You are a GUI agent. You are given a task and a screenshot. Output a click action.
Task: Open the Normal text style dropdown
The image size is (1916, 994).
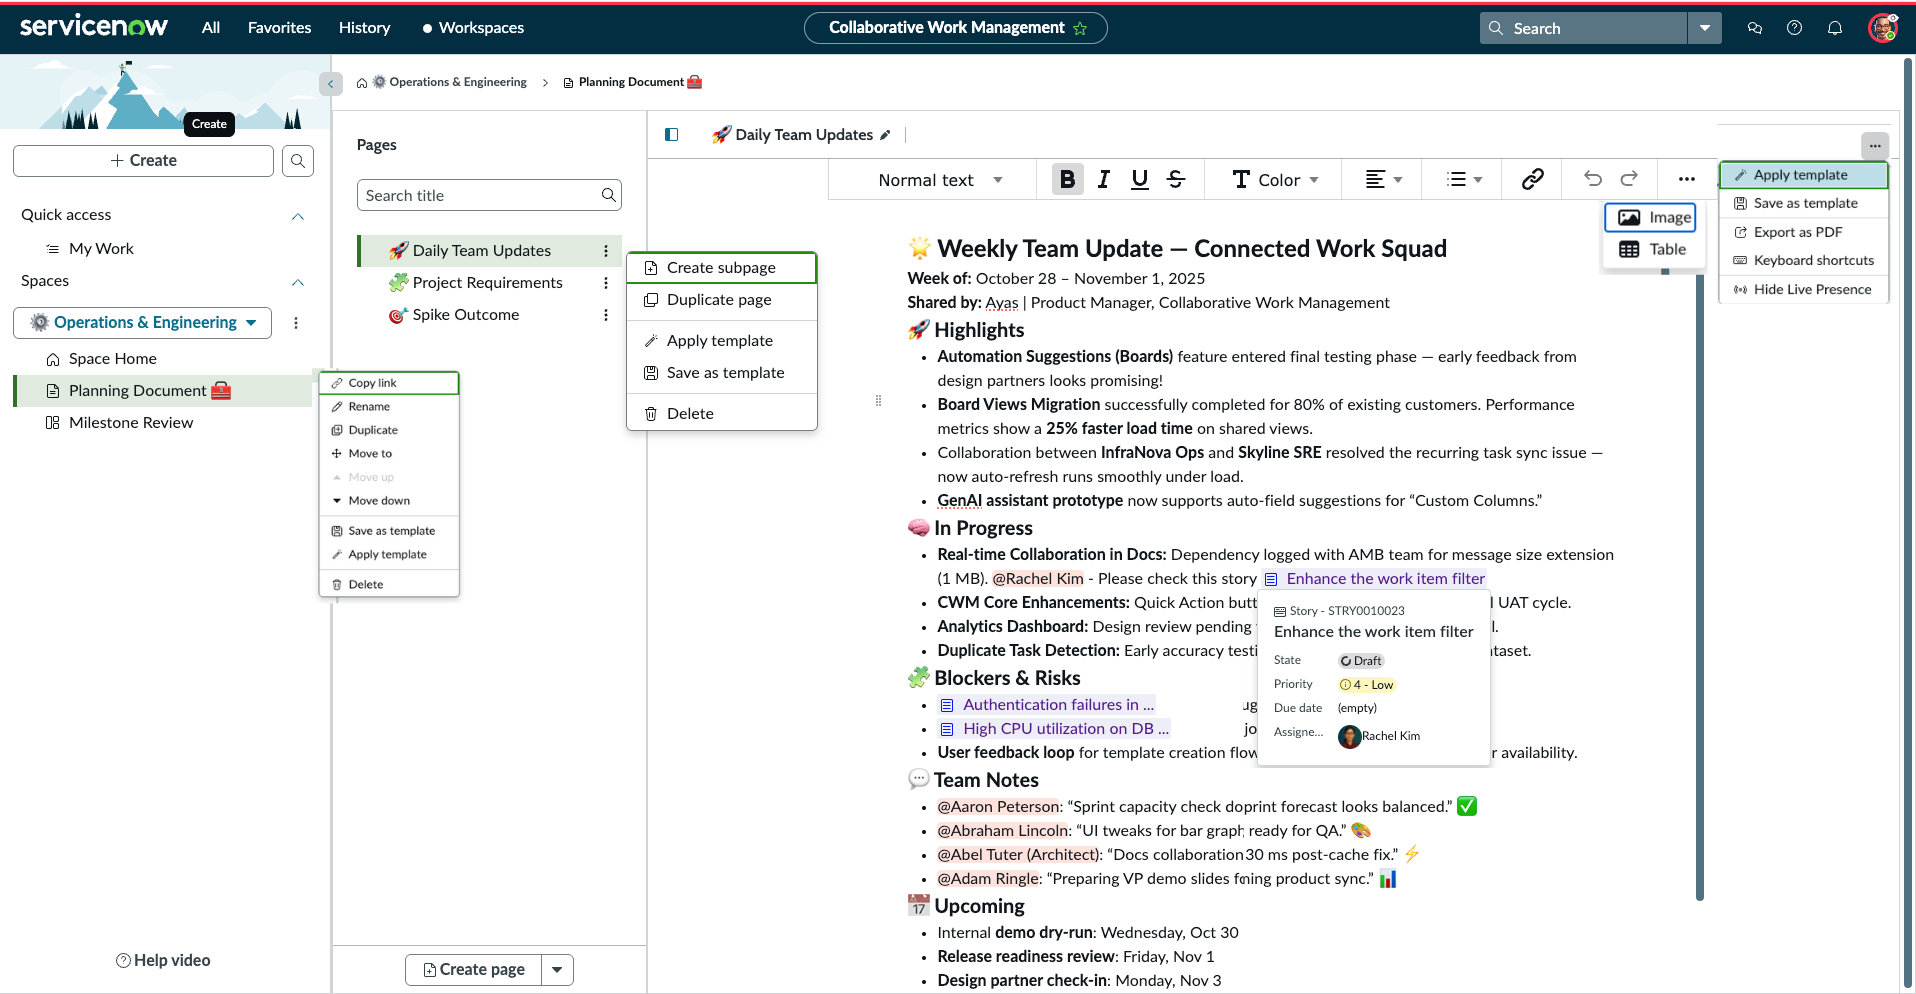[x=939, y=180]
